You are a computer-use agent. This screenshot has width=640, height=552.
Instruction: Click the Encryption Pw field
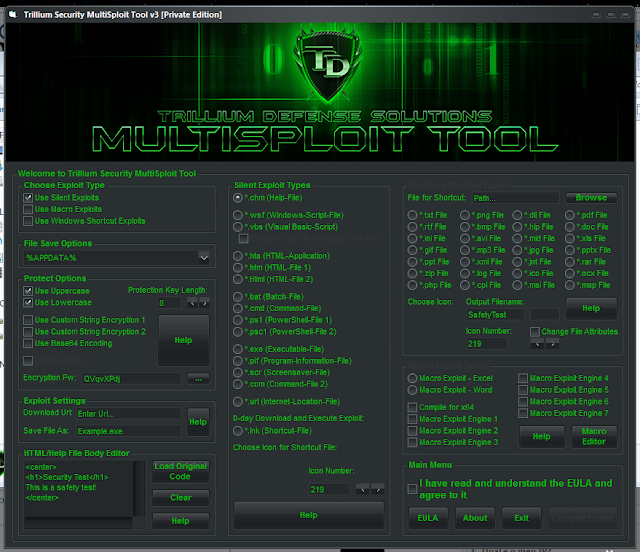(131, 378)
